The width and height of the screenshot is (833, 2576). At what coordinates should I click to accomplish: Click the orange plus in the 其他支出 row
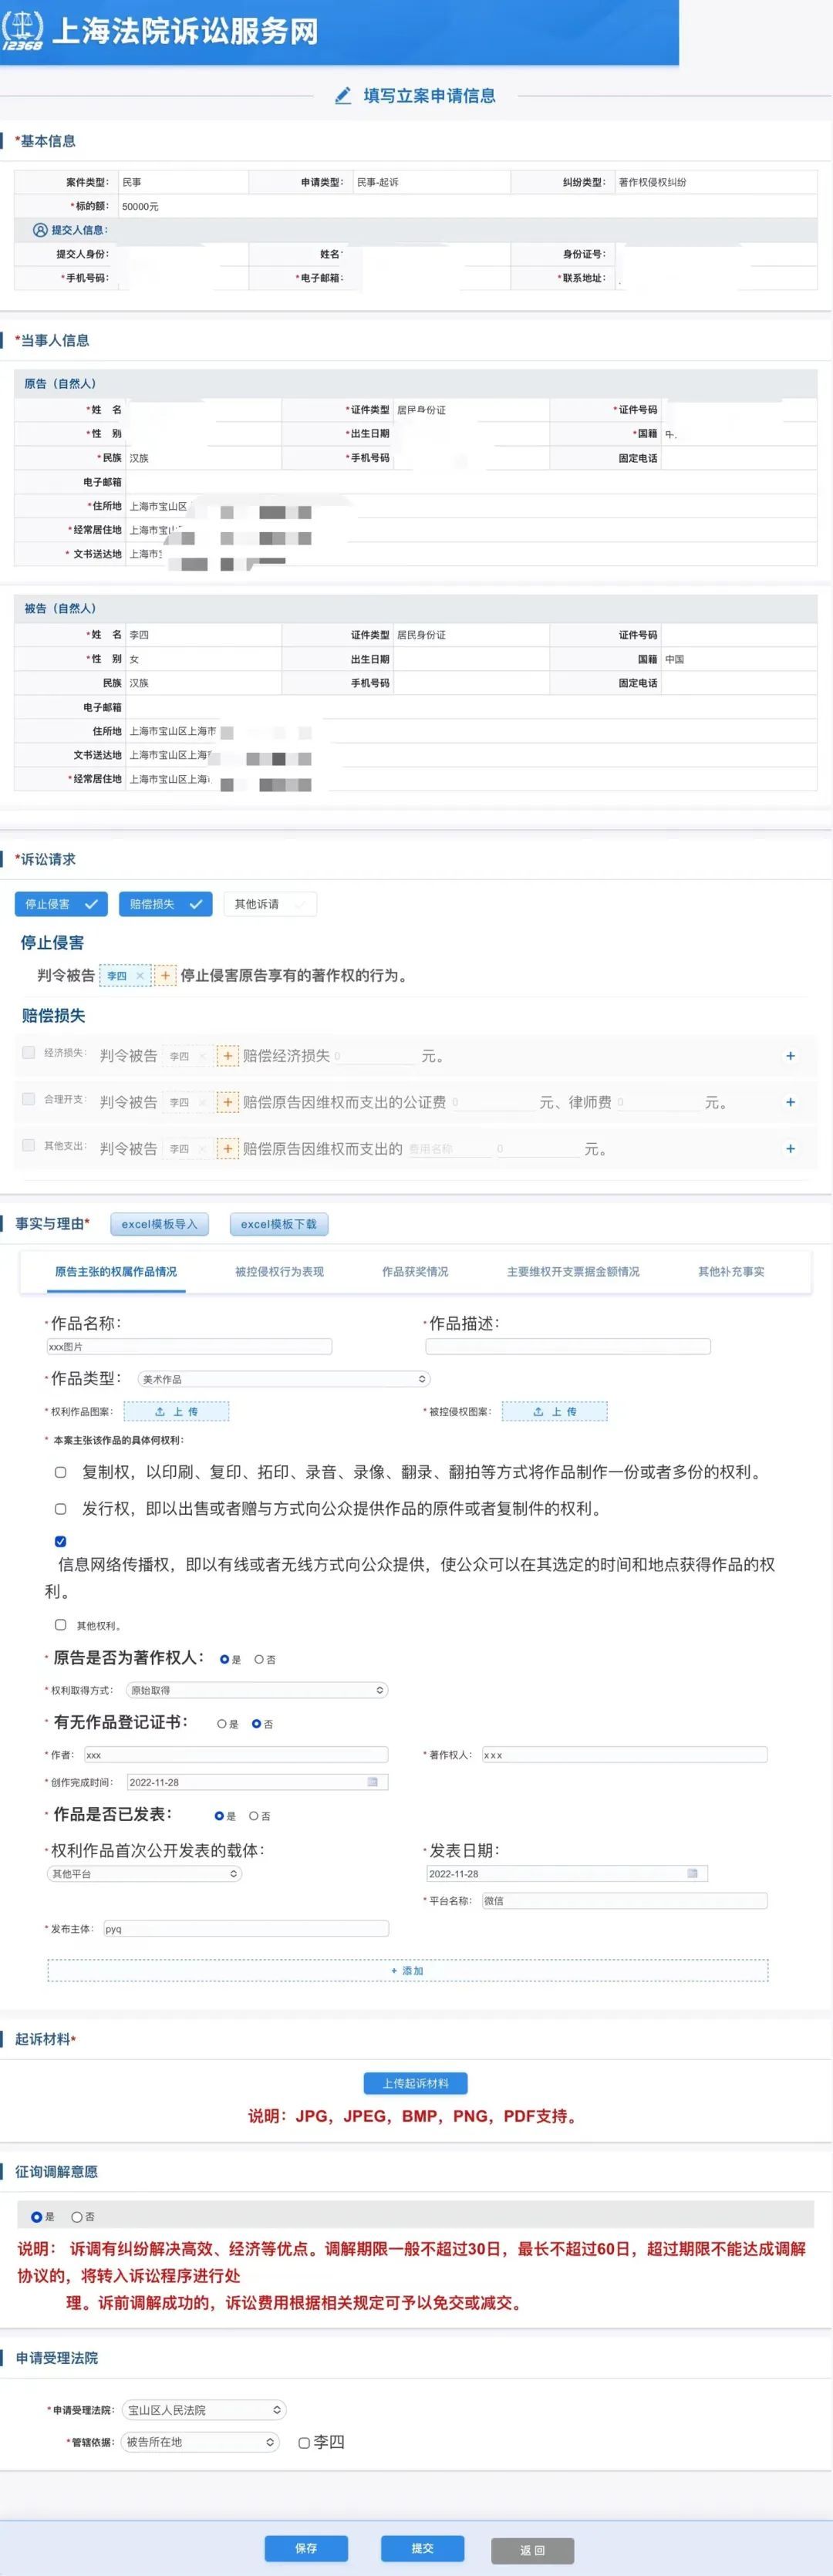point(228,1149)
